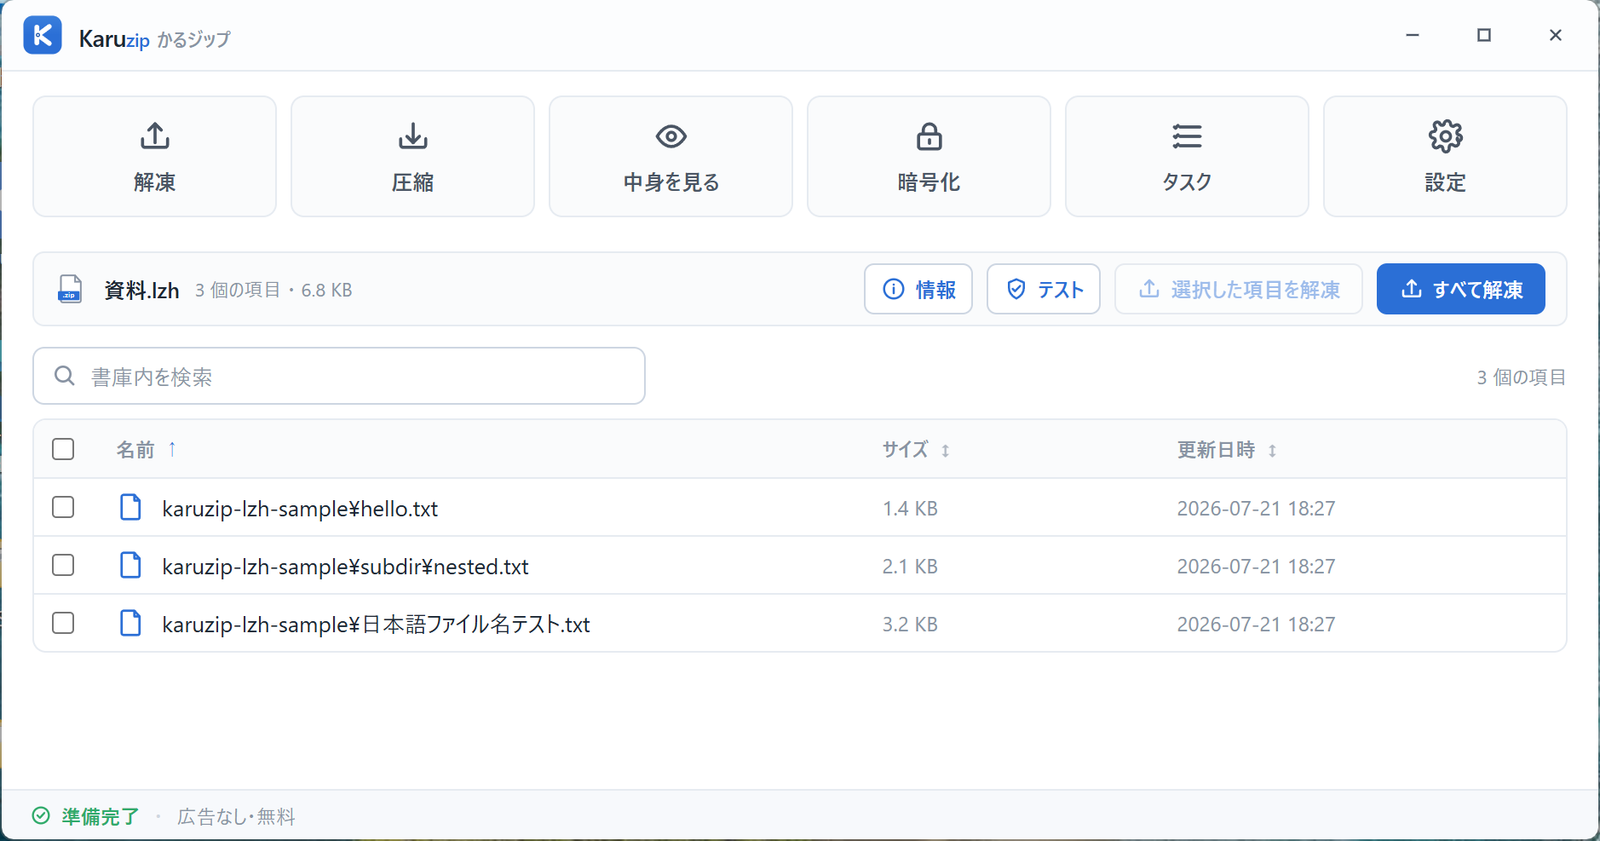The image size is (1600, 841).
Task: Click the 情報 info button
Action: [918, 289]
